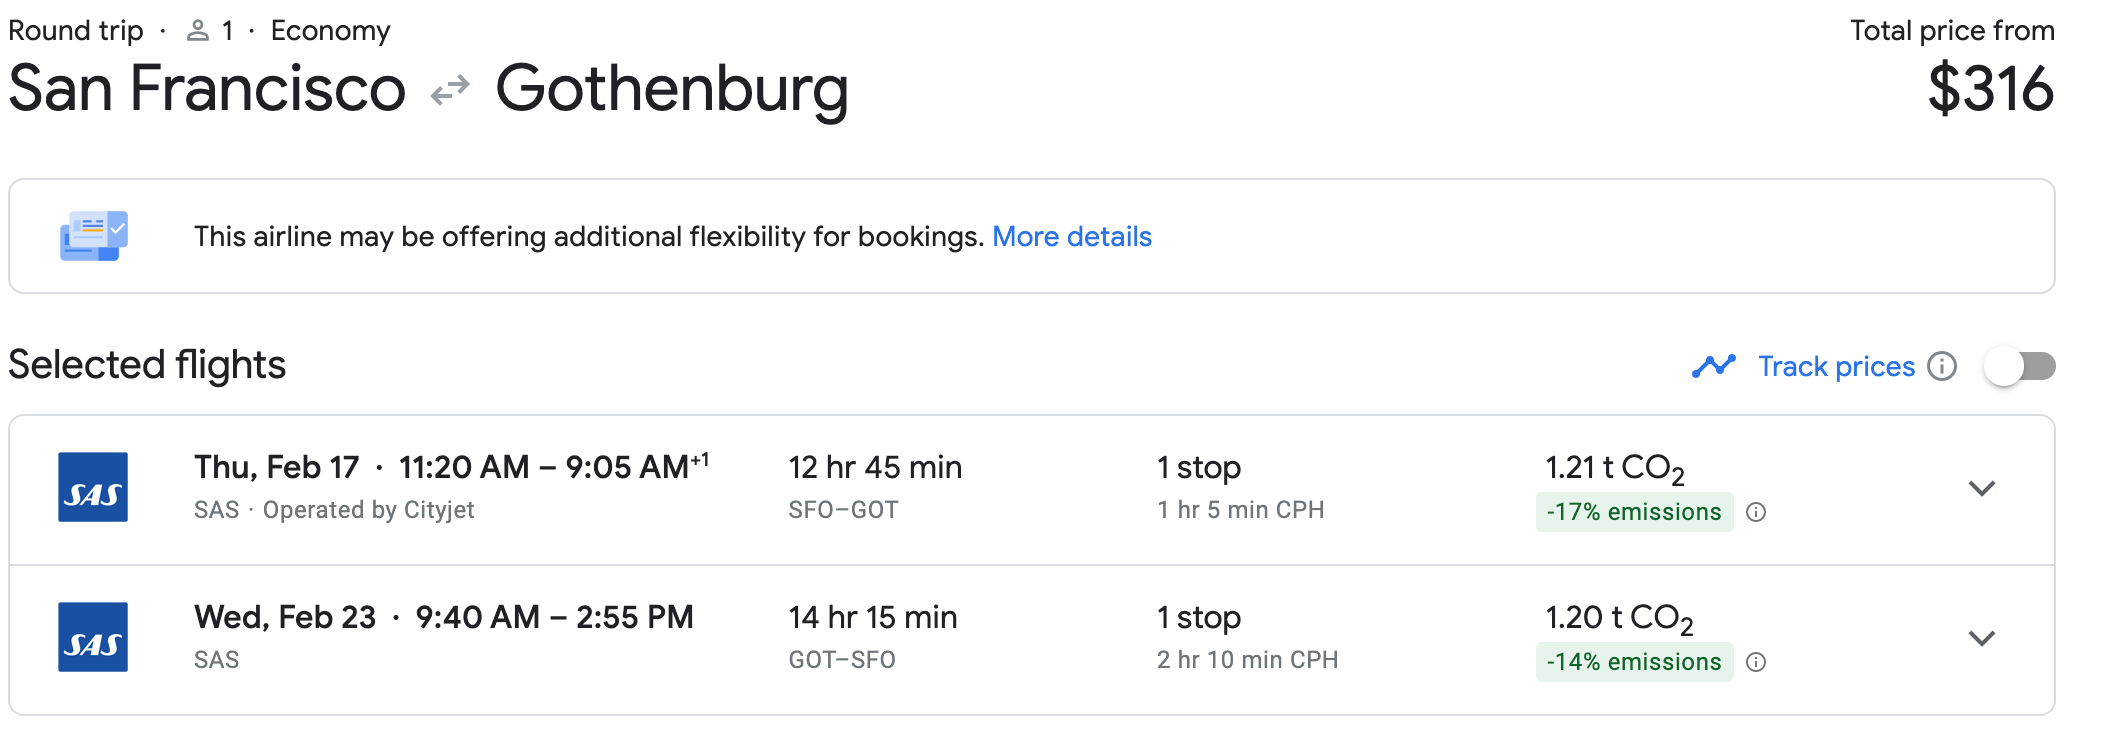2106x756 pixels.
Task: Click the -17% emissions badge
Action: 1633,513
